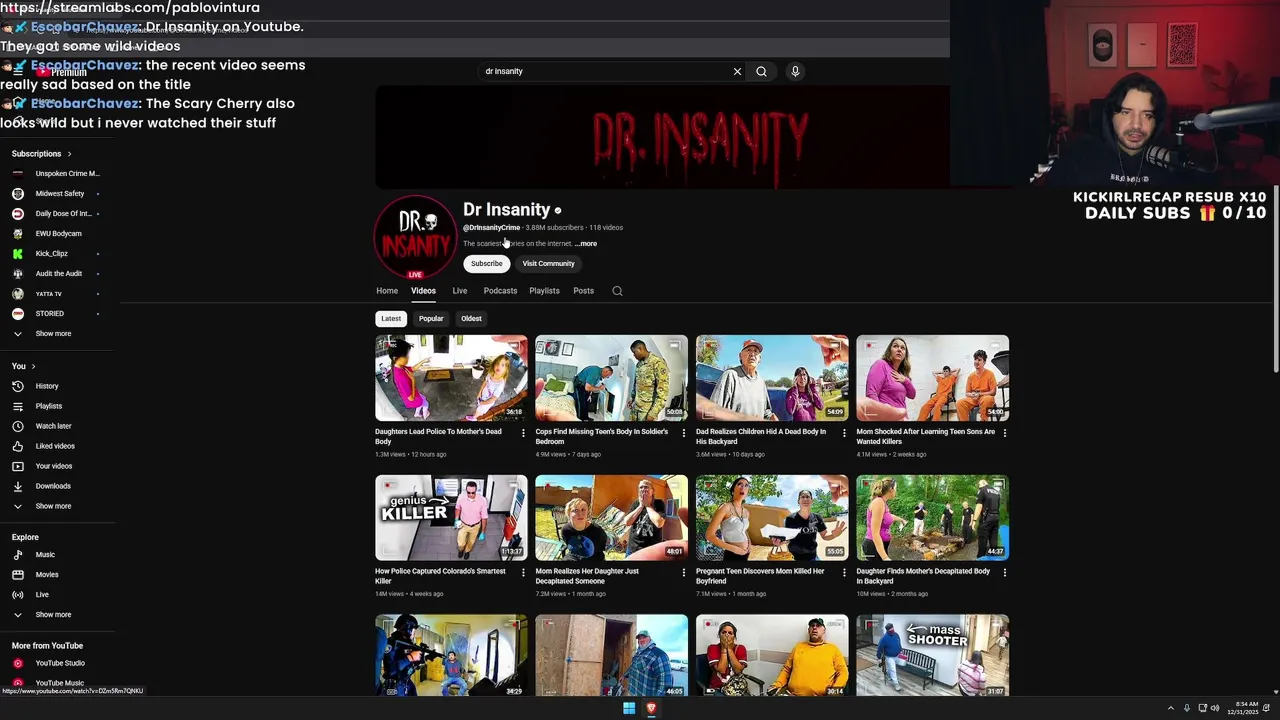The image size is (1280, 720).
Task: Open the YATTA TV subscription channel
Action: (49, 294)
